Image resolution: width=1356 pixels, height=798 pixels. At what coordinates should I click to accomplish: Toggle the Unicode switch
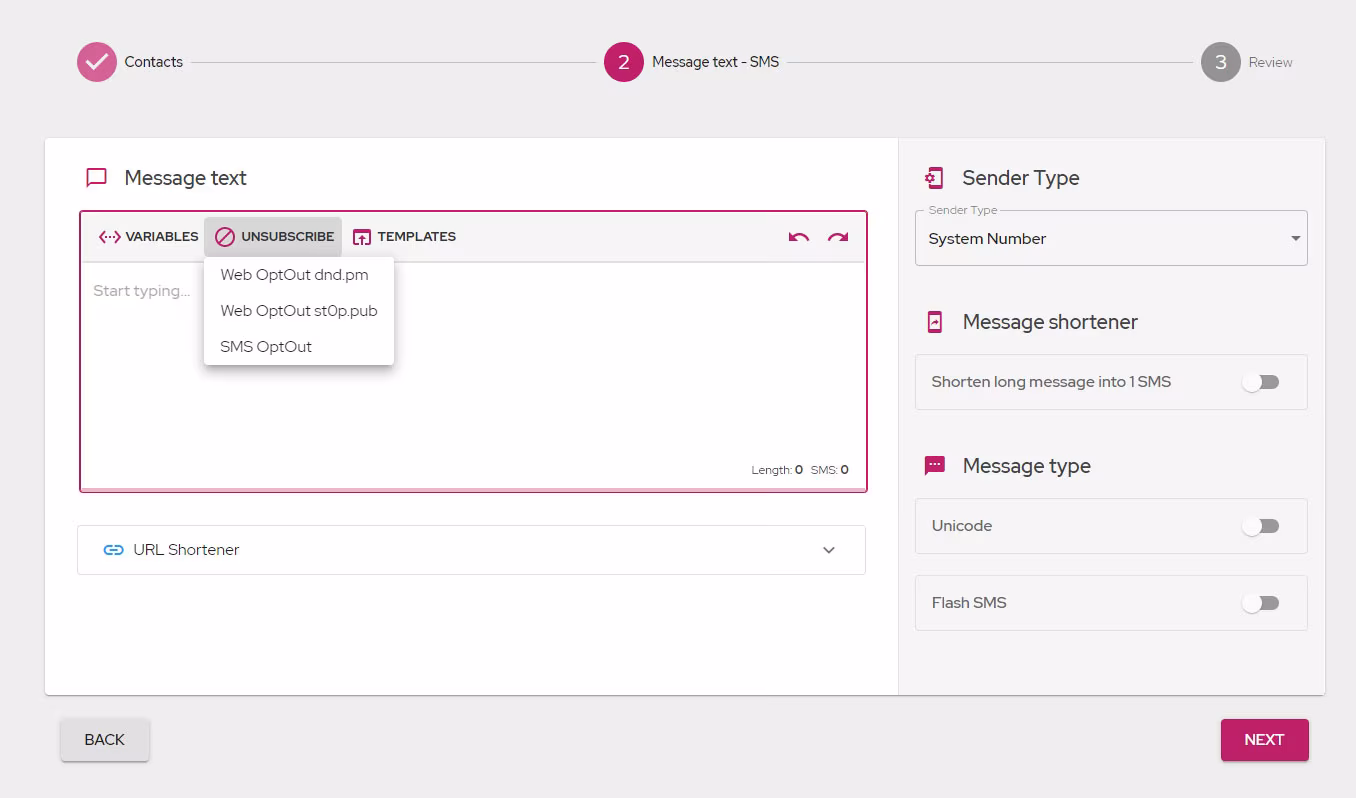point(1260,526)
